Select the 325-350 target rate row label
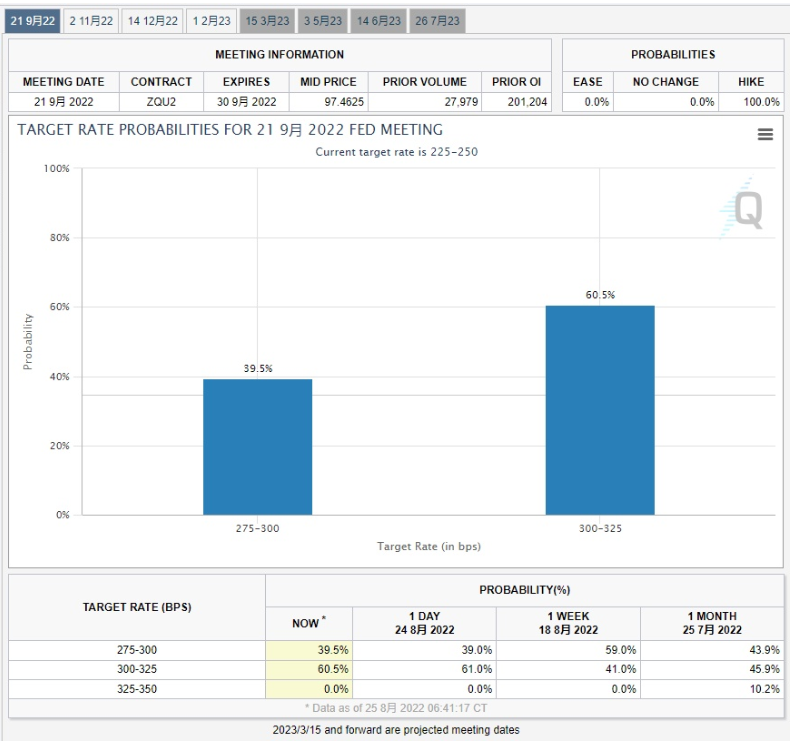The height and width of the screenshot is (741, 793). pyautogui.click(x=137, y=689)
